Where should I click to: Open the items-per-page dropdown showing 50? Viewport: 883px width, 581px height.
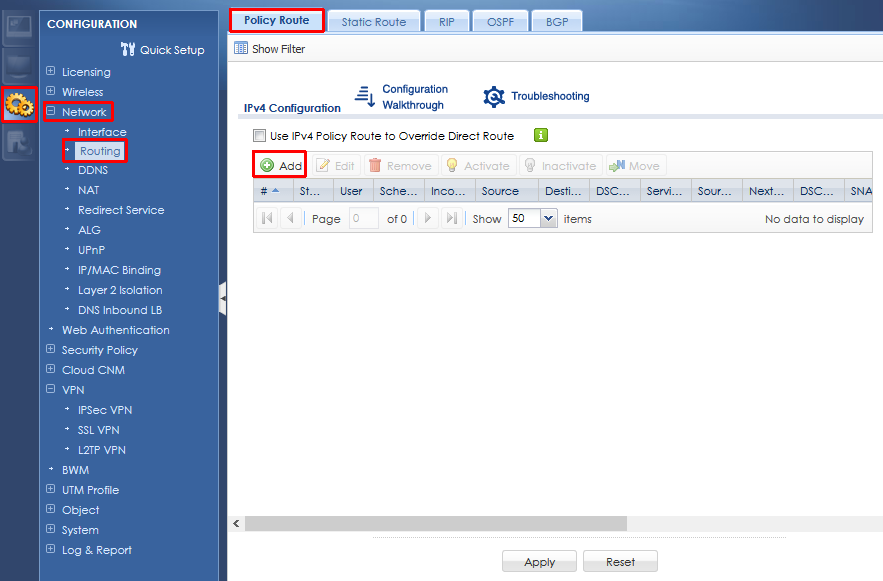[547, 219]
